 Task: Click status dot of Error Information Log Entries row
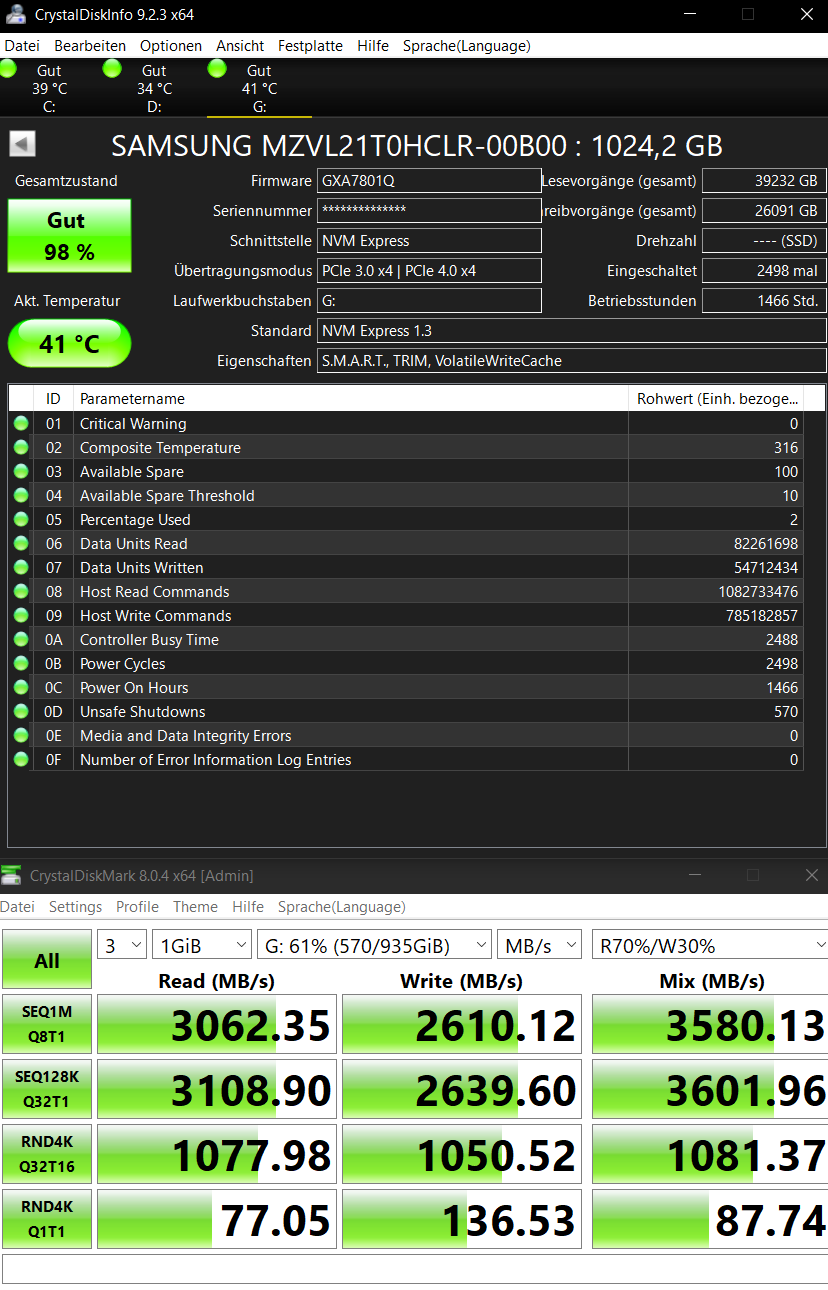point(21,760)
